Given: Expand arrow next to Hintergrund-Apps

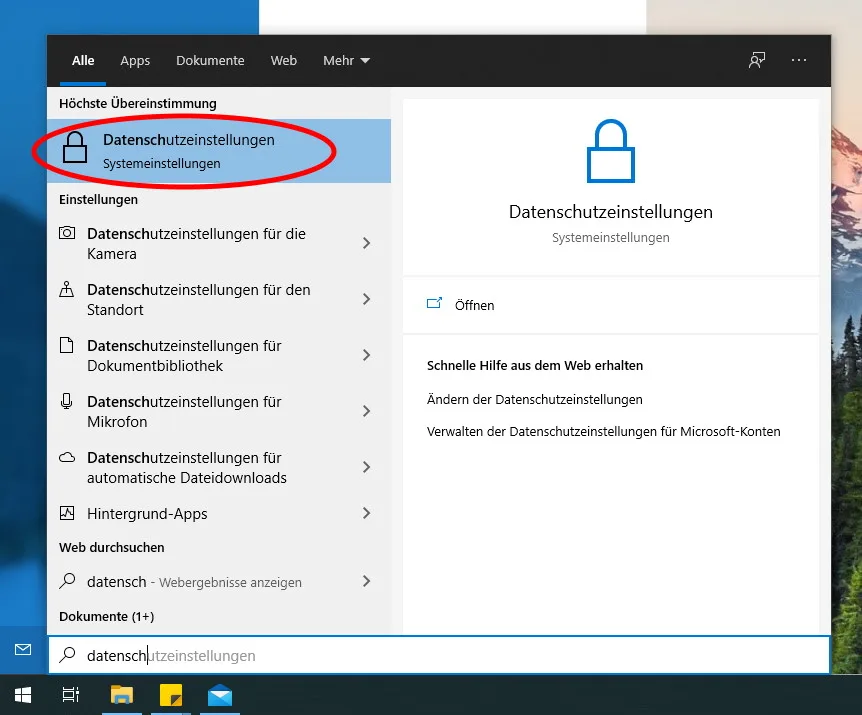Looking at the screenshot, I should point(366,513).
